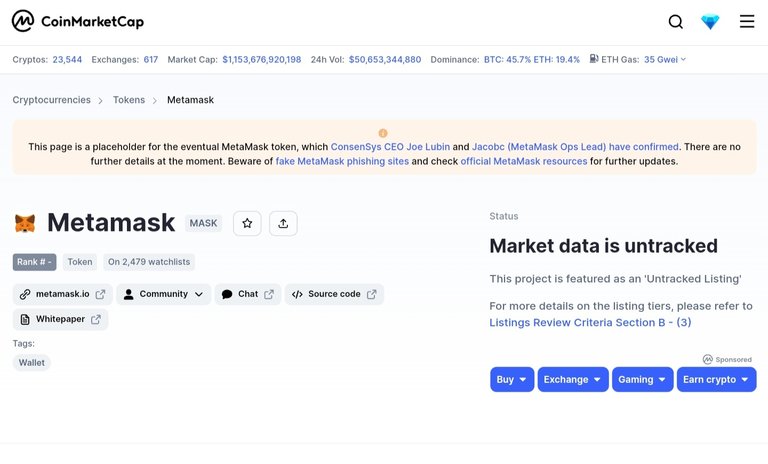Open the Chat link

pyautogui.click(x=247, y=294)
